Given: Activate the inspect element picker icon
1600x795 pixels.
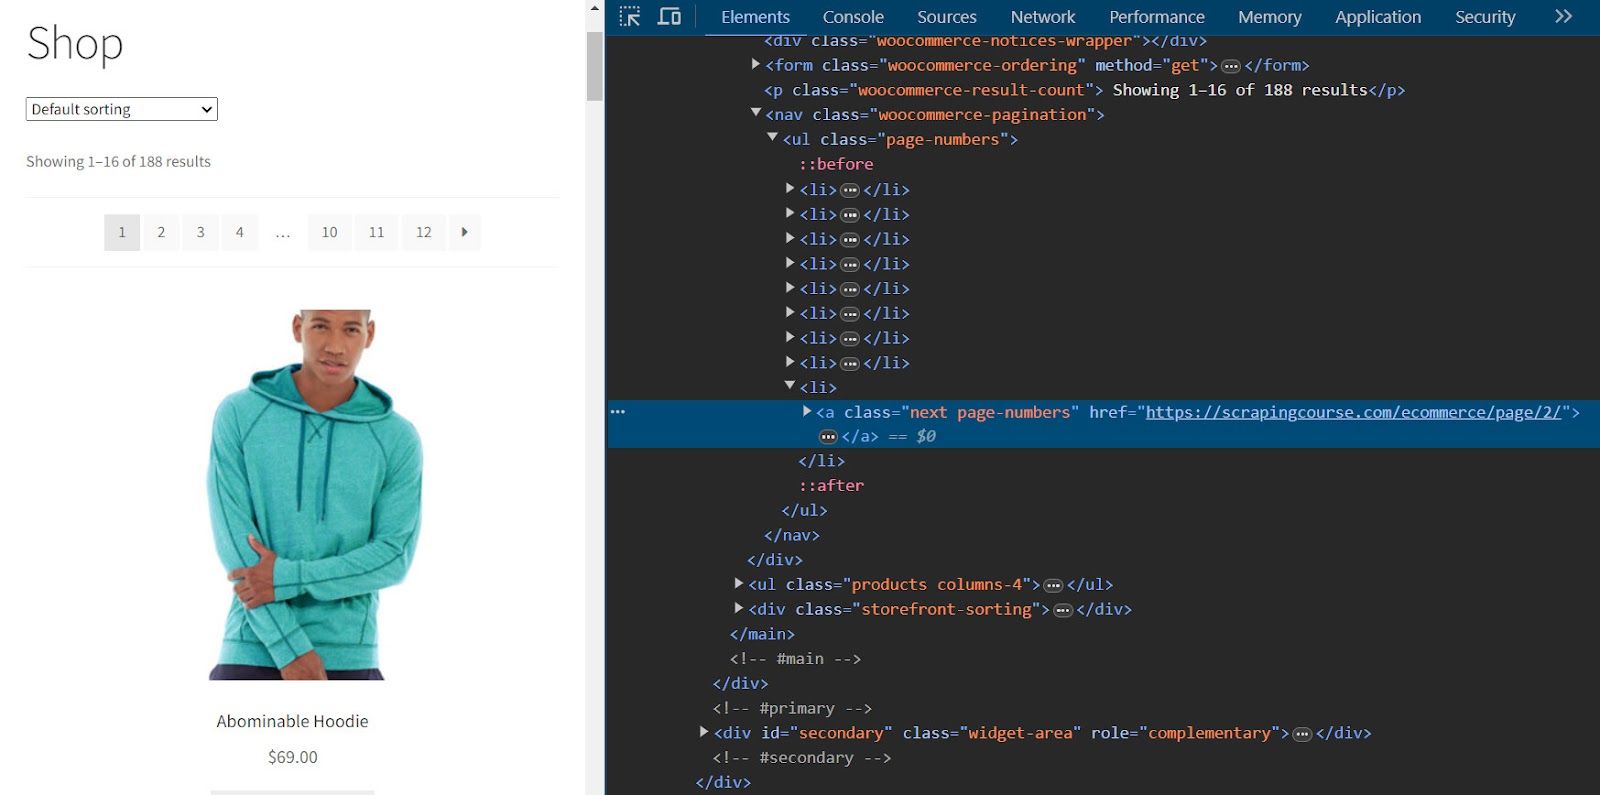Looking at the screenshot, I should (x=629, y=16).
